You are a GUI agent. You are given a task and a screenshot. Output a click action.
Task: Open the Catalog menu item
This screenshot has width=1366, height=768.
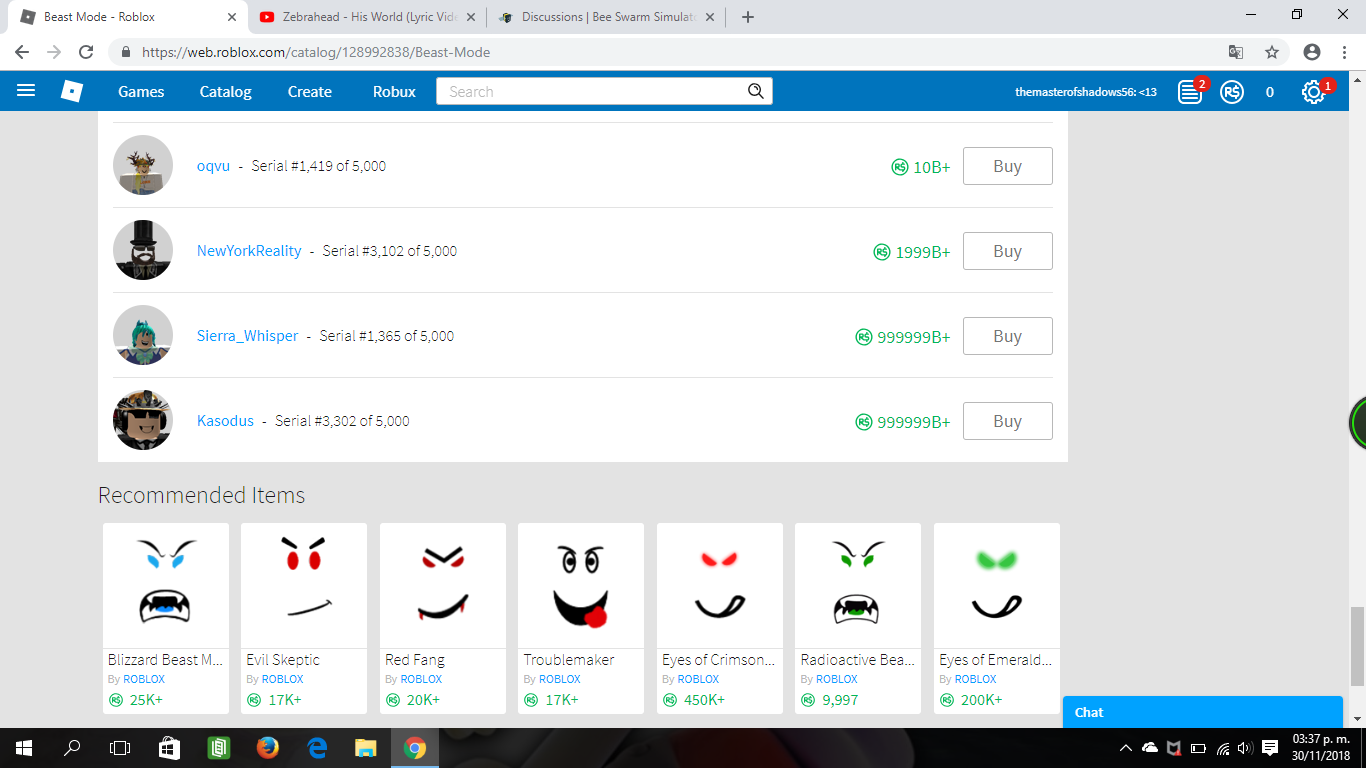click(226, 92)
